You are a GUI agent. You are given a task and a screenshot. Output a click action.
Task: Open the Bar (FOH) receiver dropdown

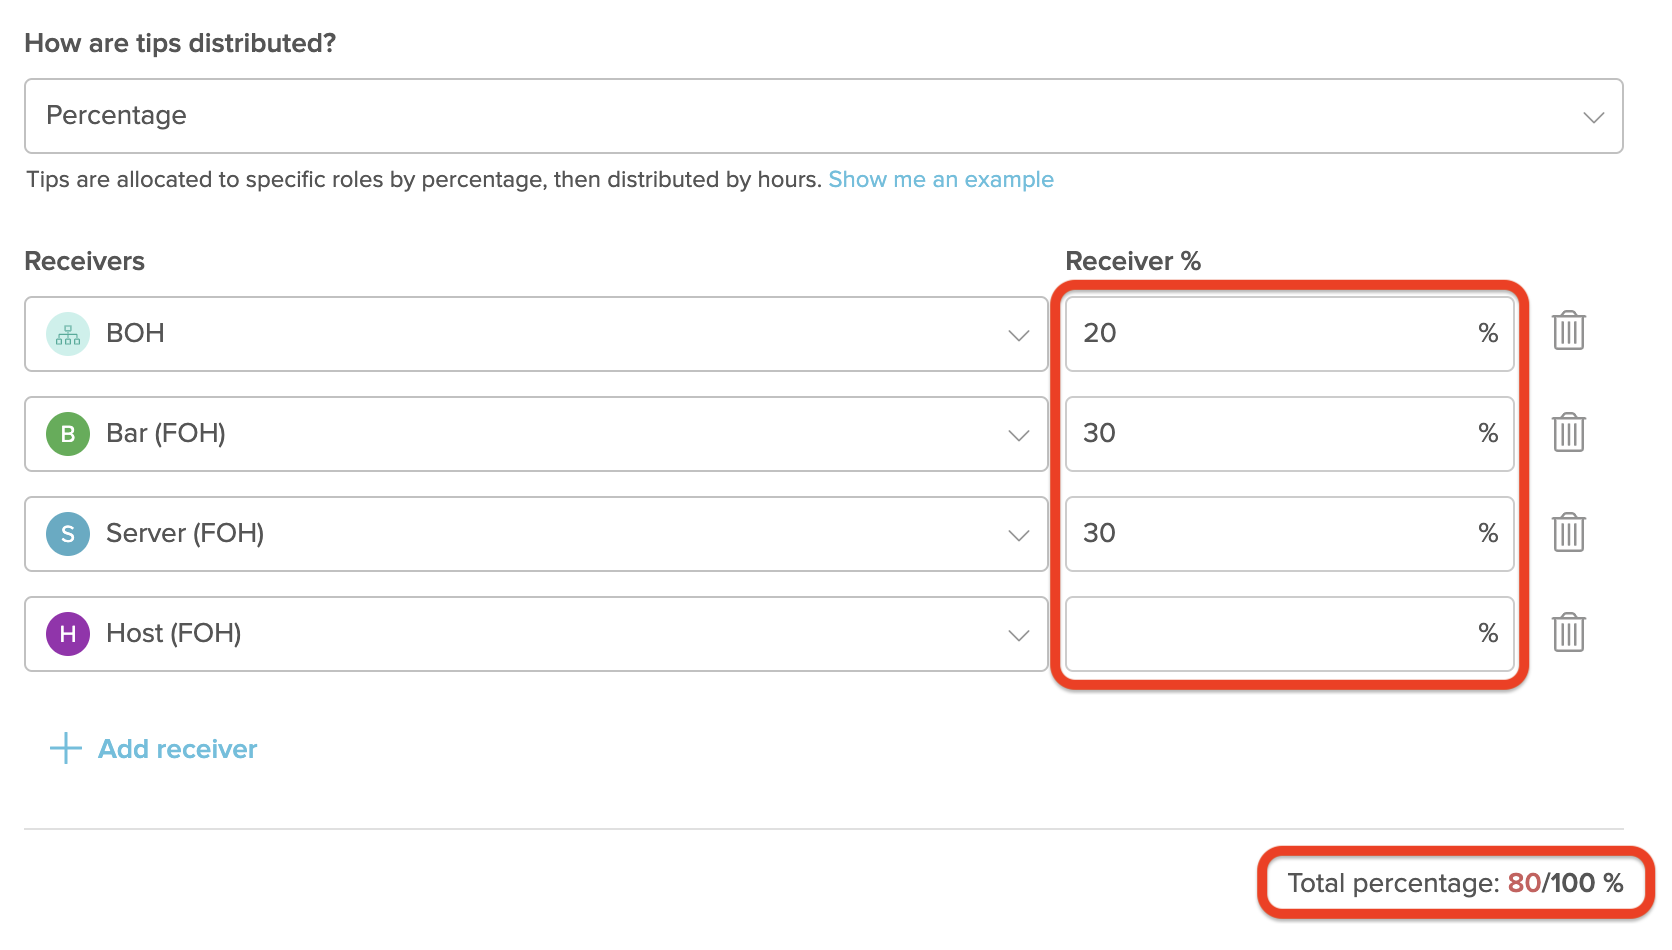(x=1018, y=433)
